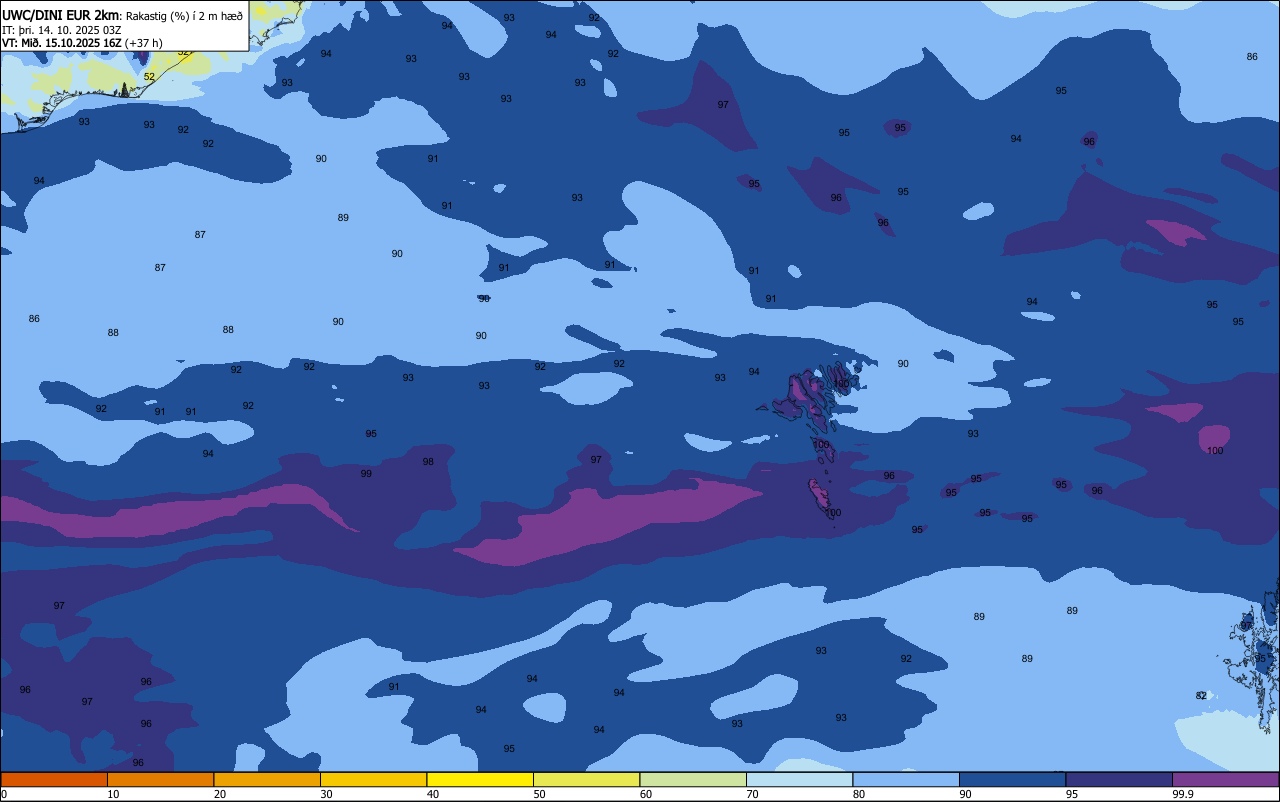
Task: Click the legend tick label '80'
Action: [859, 794]
